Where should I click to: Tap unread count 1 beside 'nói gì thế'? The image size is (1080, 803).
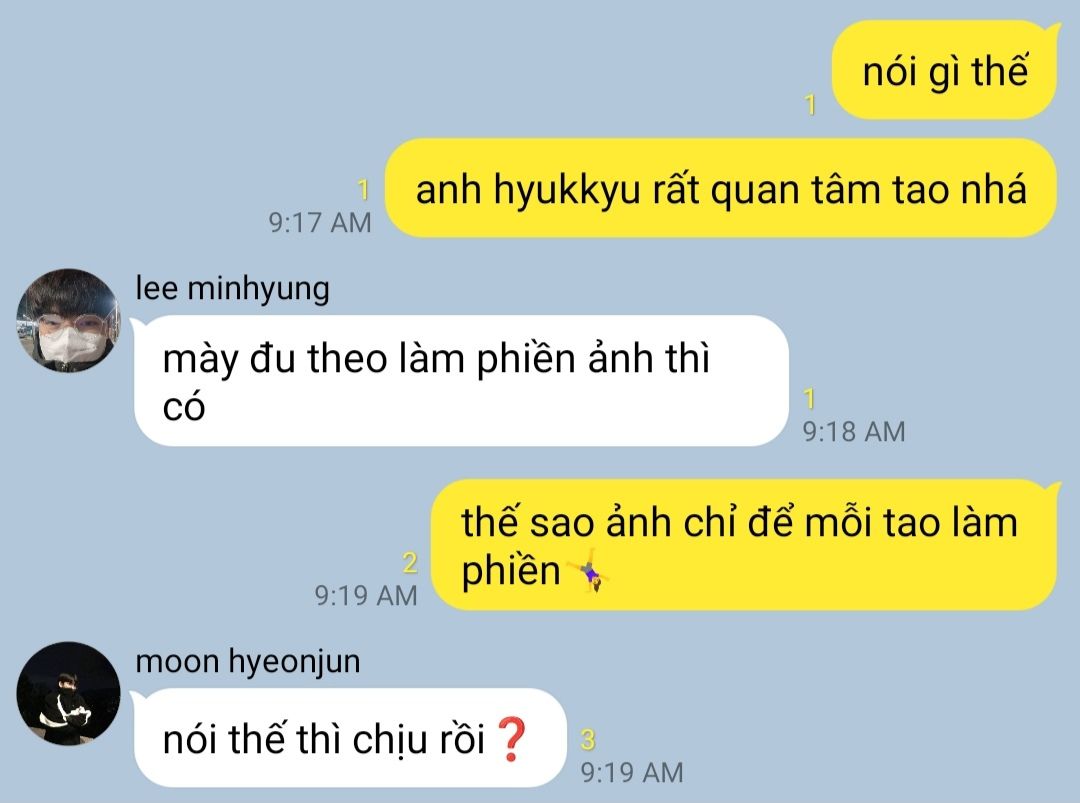810,105
